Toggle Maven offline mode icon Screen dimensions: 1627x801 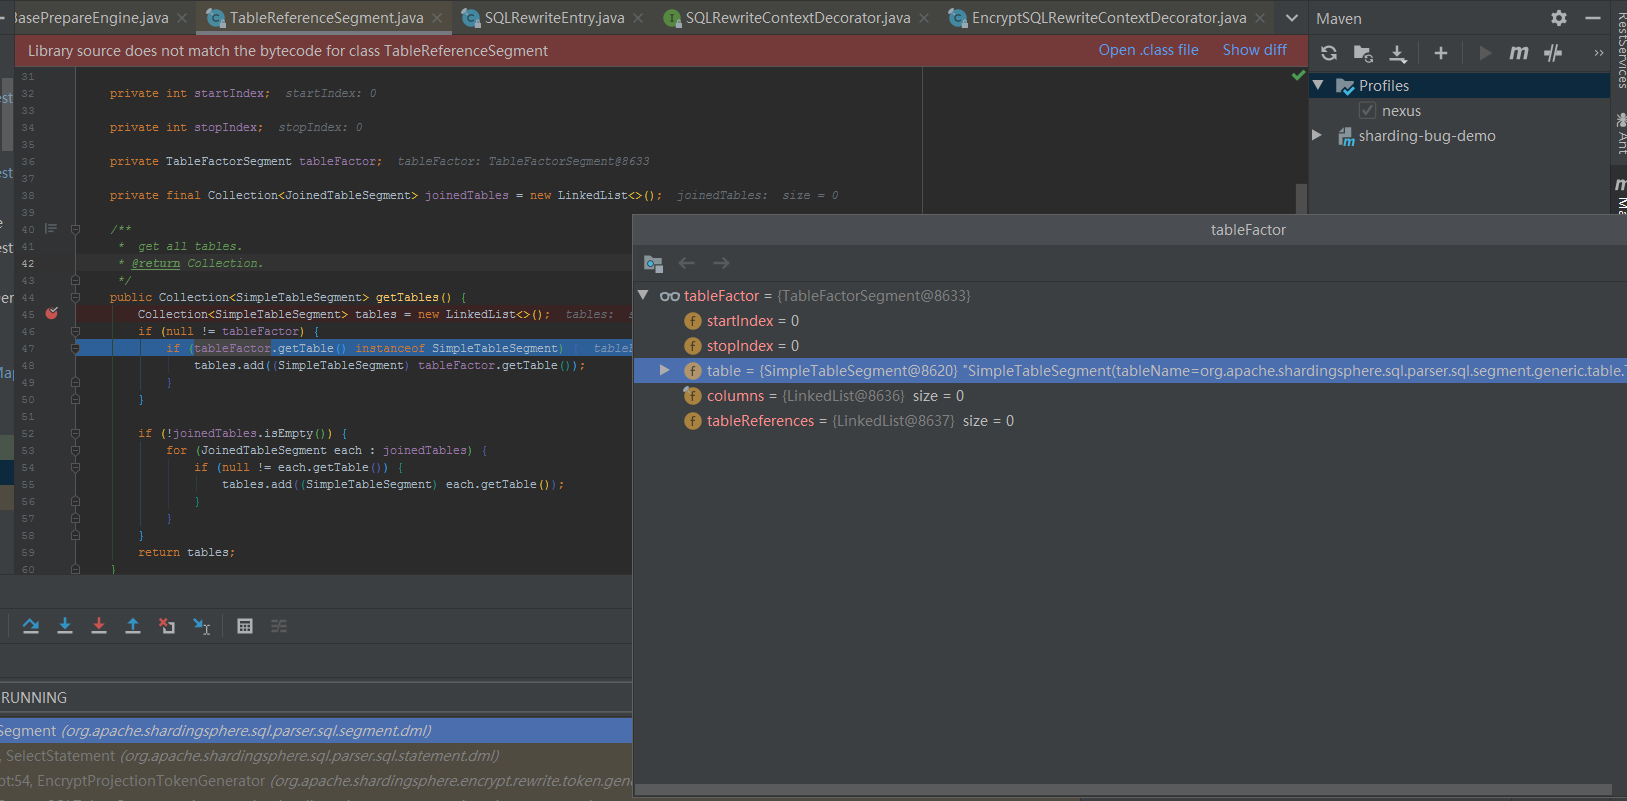[1553, 53]
